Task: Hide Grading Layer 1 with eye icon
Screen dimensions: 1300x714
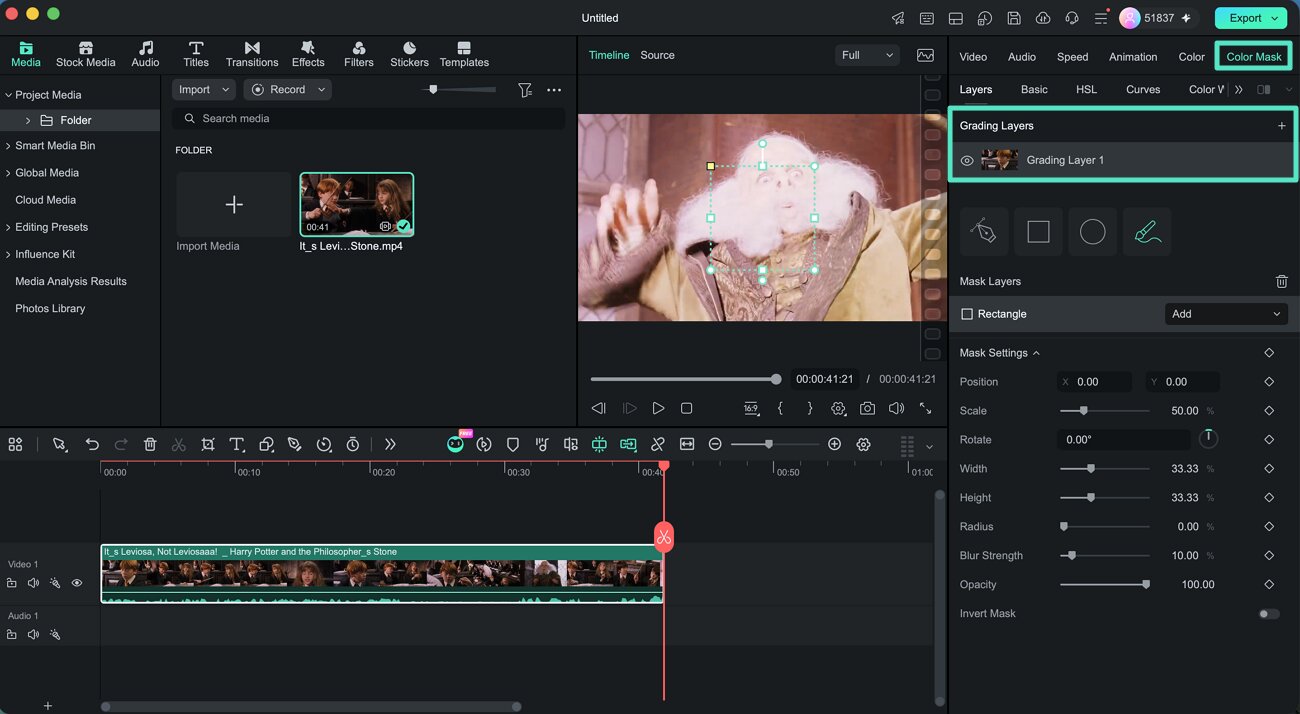Action: point(967,160)
